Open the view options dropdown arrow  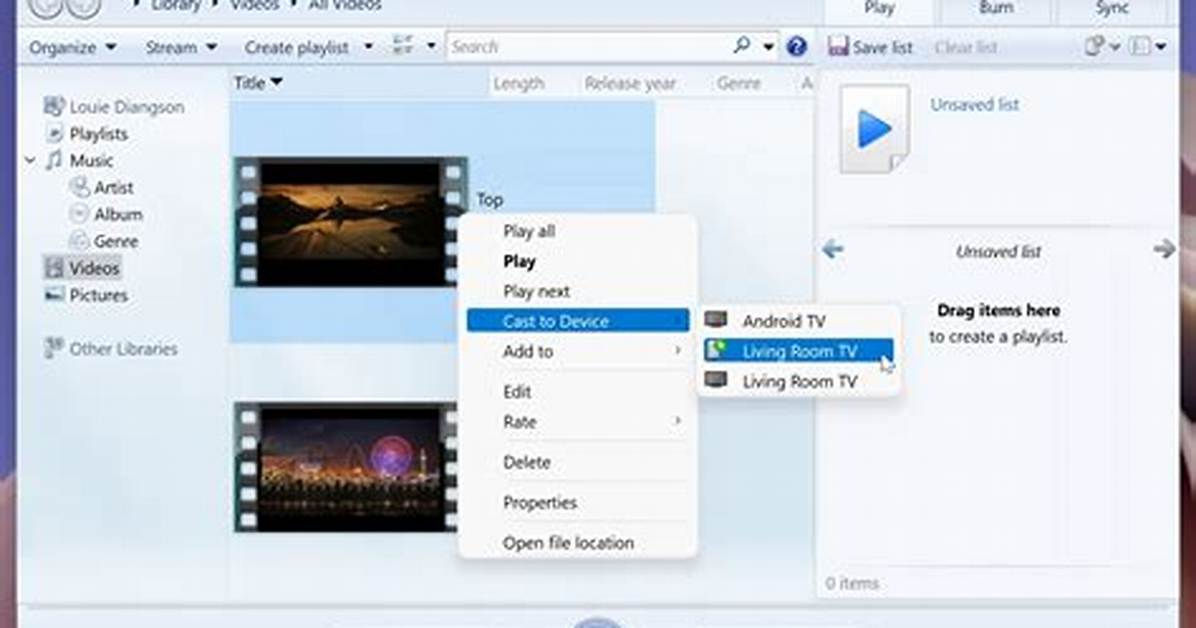(431, 46)
